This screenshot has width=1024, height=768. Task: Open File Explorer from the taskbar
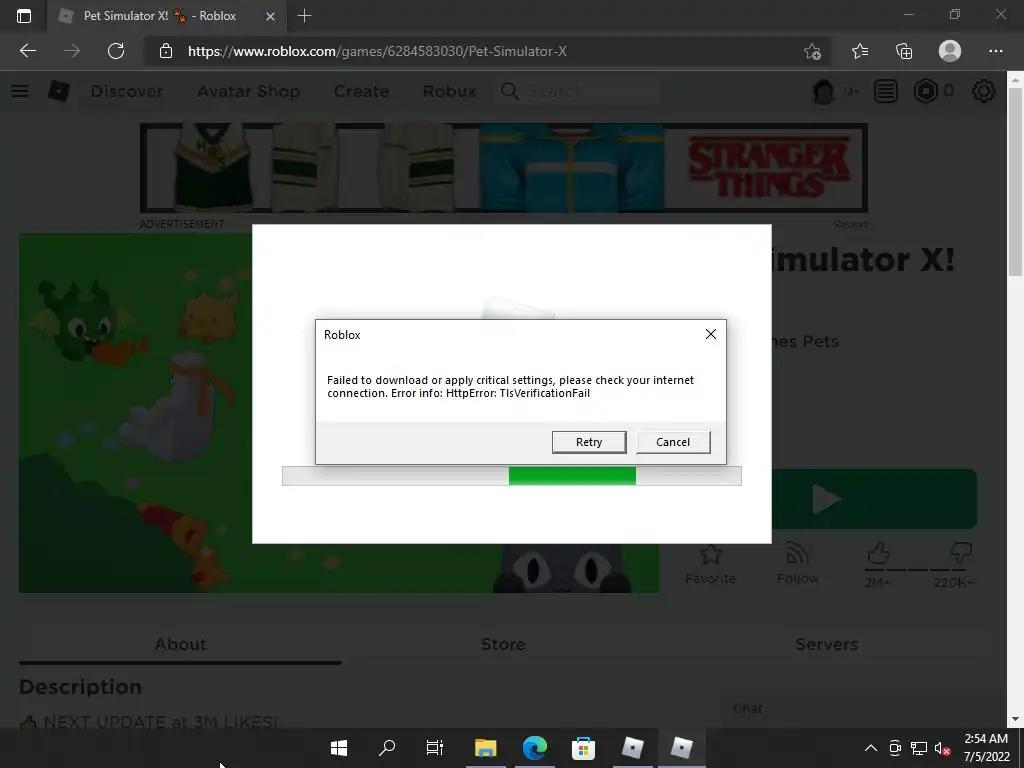485,748
